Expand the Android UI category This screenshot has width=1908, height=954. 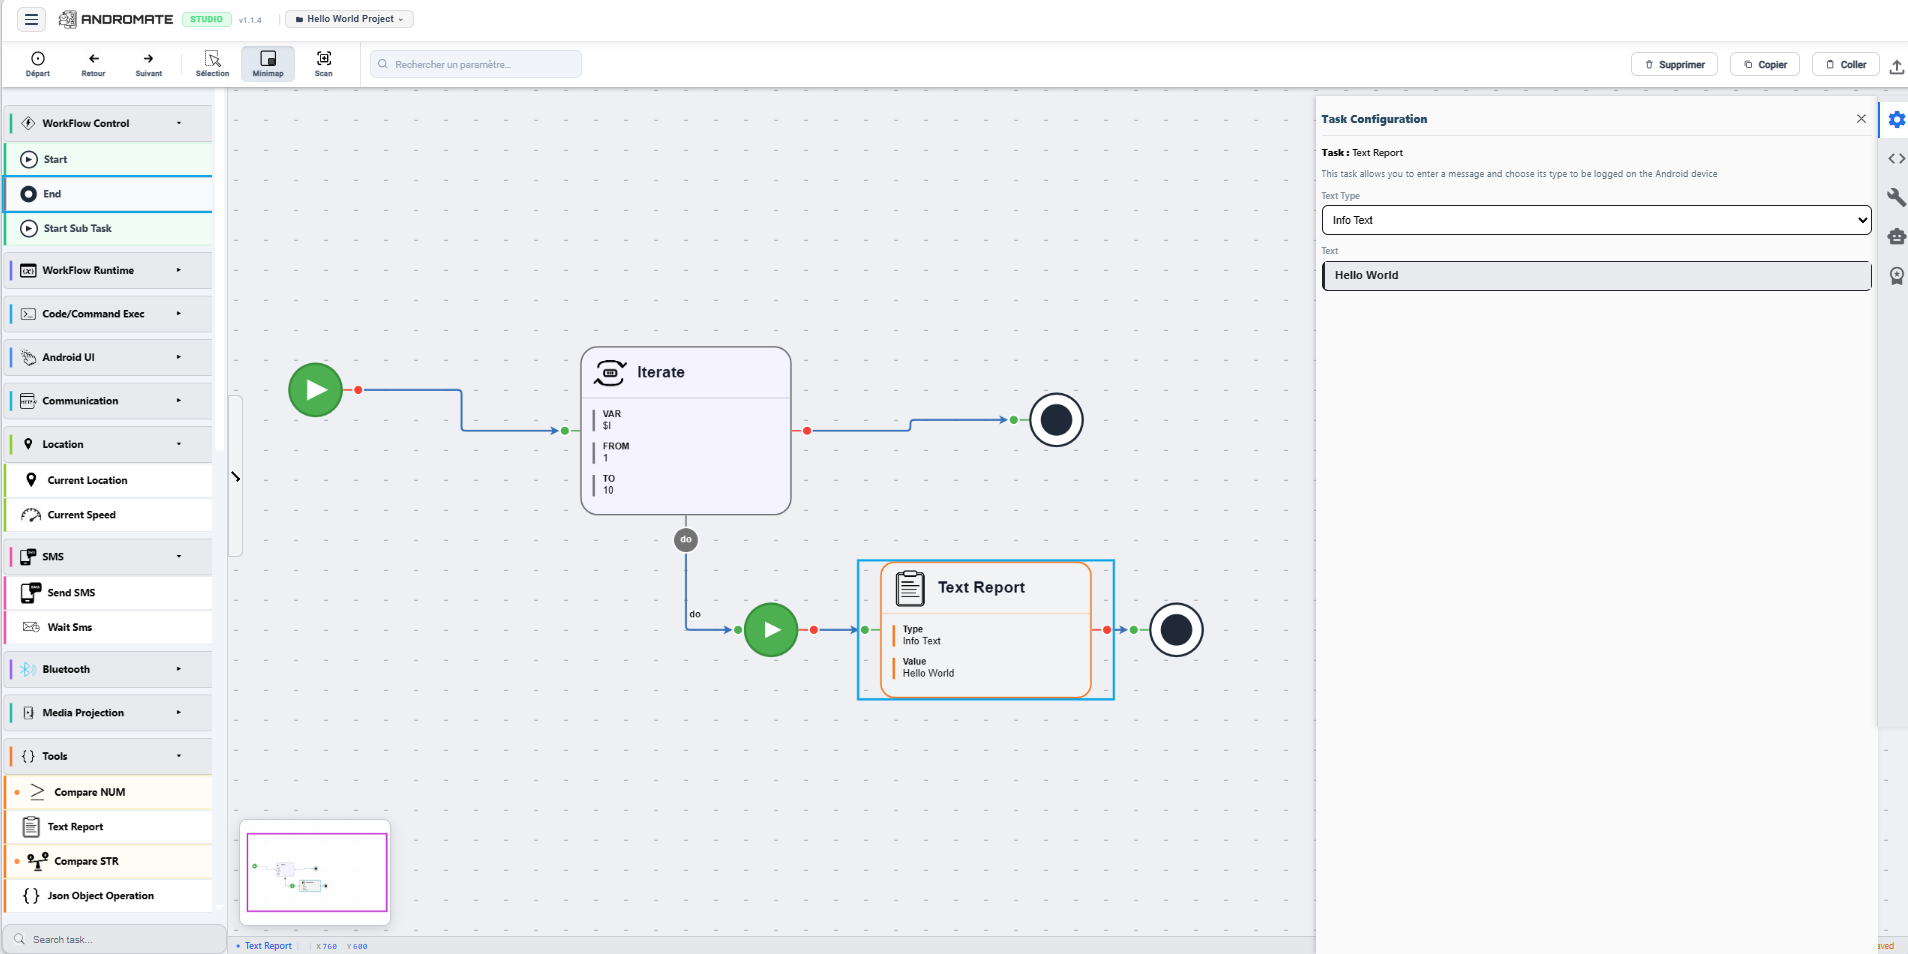click(x=108, y=357)
